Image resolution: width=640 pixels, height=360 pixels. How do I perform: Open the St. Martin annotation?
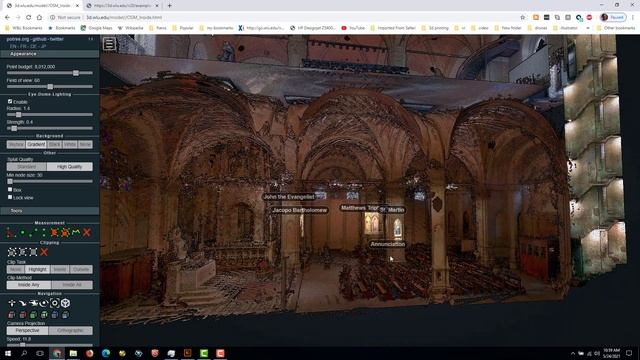pos(392,210)
